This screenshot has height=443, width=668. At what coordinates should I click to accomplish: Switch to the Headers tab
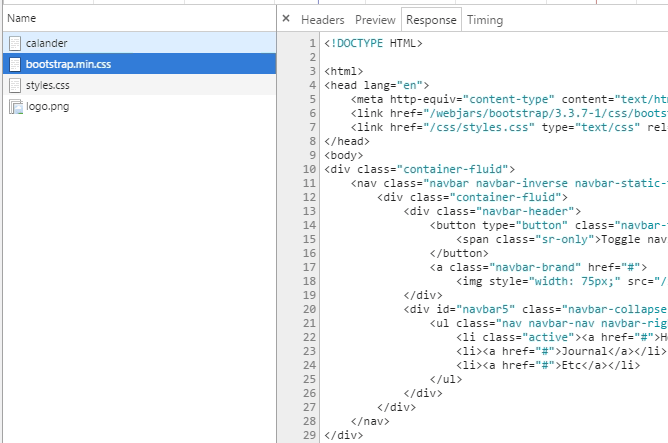(x=322, y=20)
